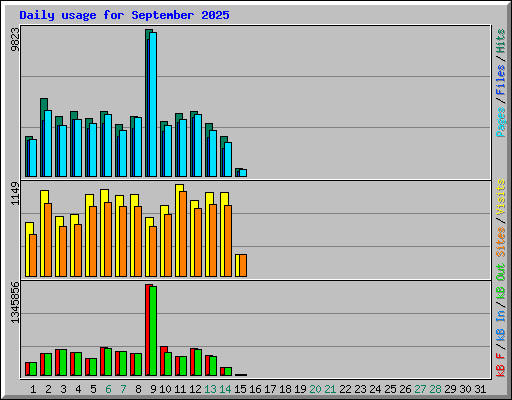Select day 20 on the x-axis
This screenshot has width=512, height=400.
(315, 389)
